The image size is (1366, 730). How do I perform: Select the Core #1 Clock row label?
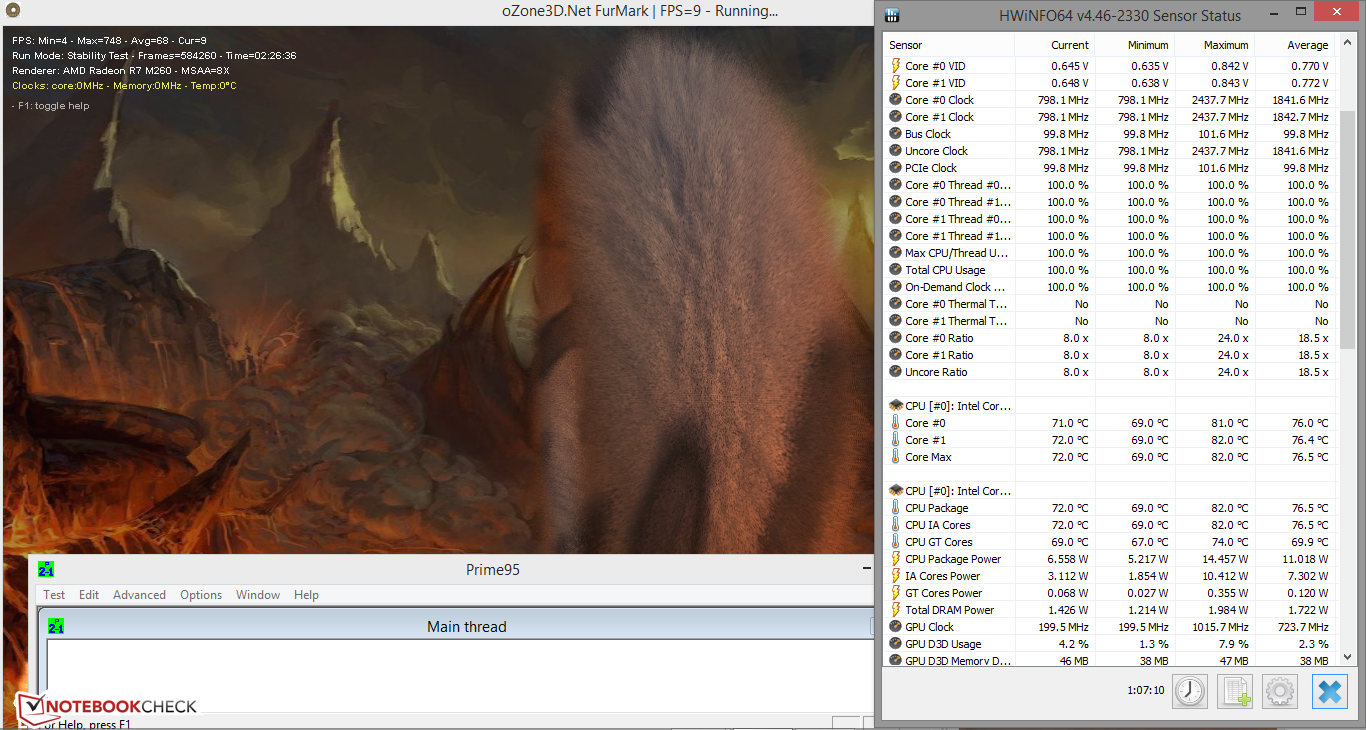939,117
